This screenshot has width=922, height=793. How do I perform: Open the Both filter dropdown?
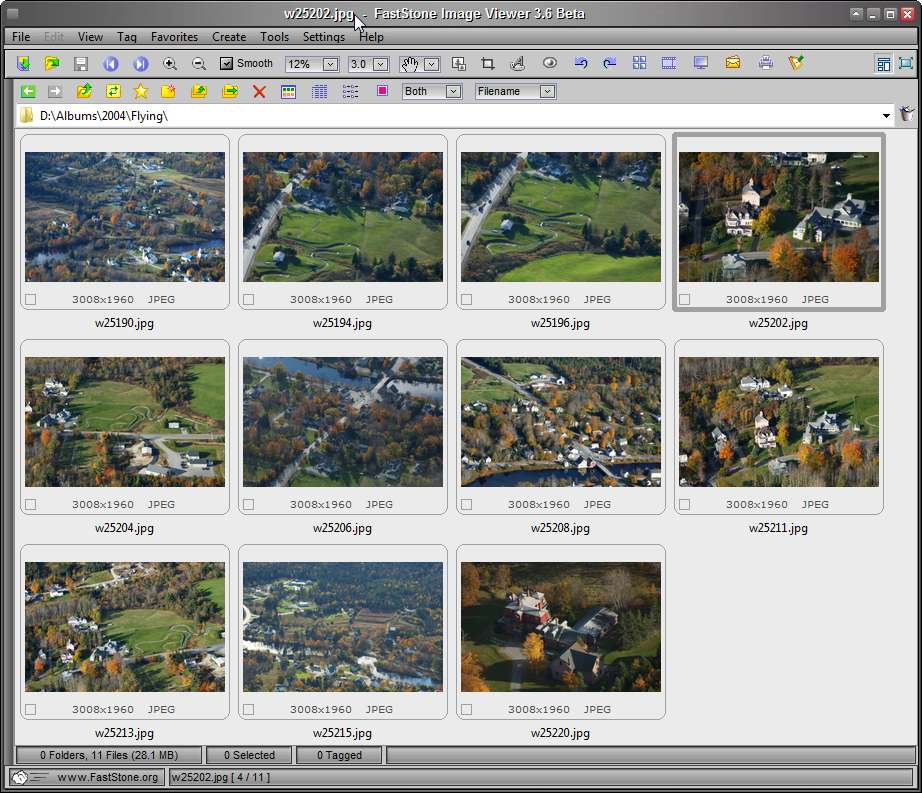453,92
